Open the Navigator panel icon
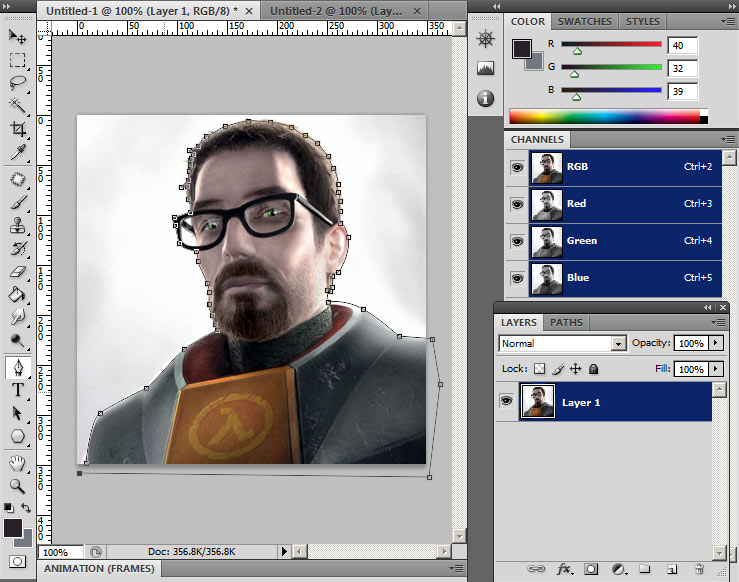 point(485,39)
